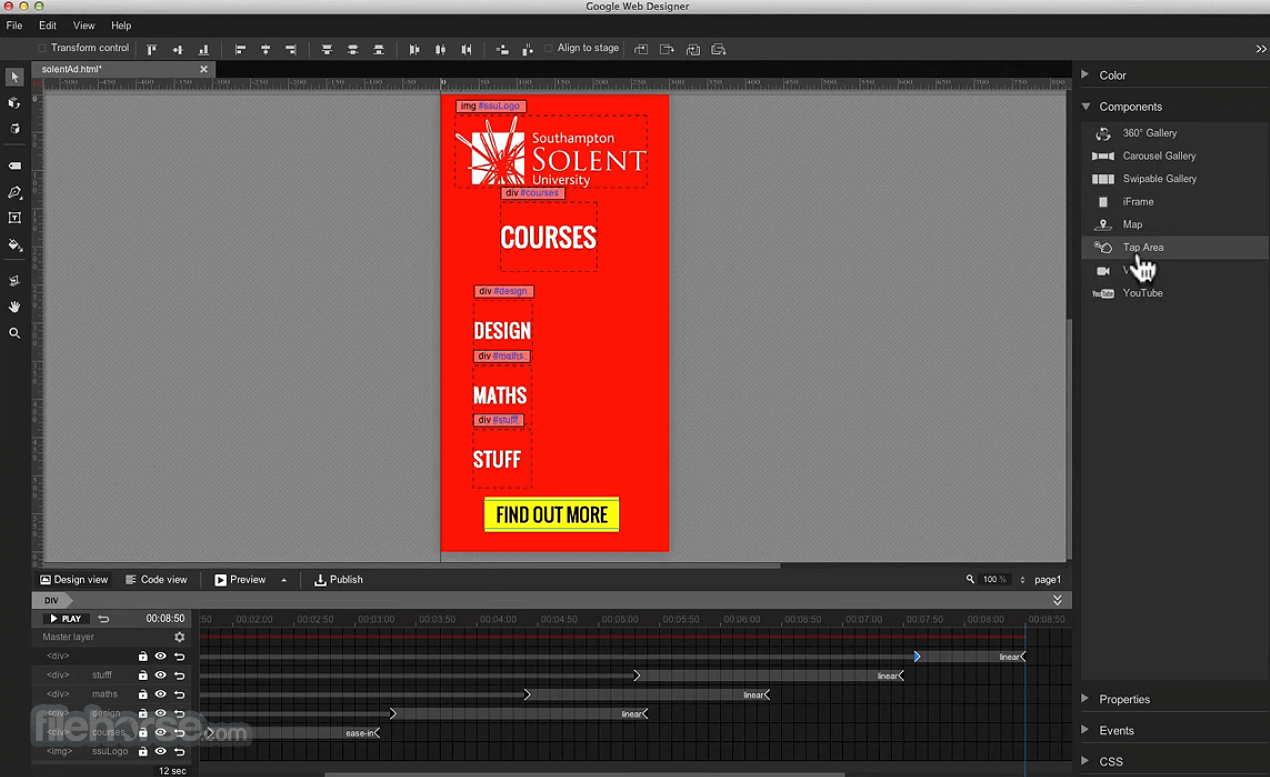Screen dimensions: 1270x777
Task: Select the 3D object rotate tool
Action: point(14,103)
